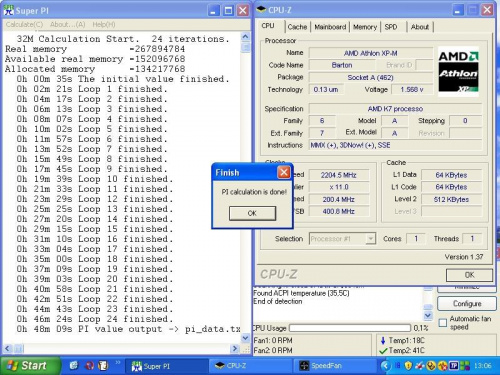Click the green squares tray icon
The width and height of the screenshot is (500, 375).
click(465, 366)
